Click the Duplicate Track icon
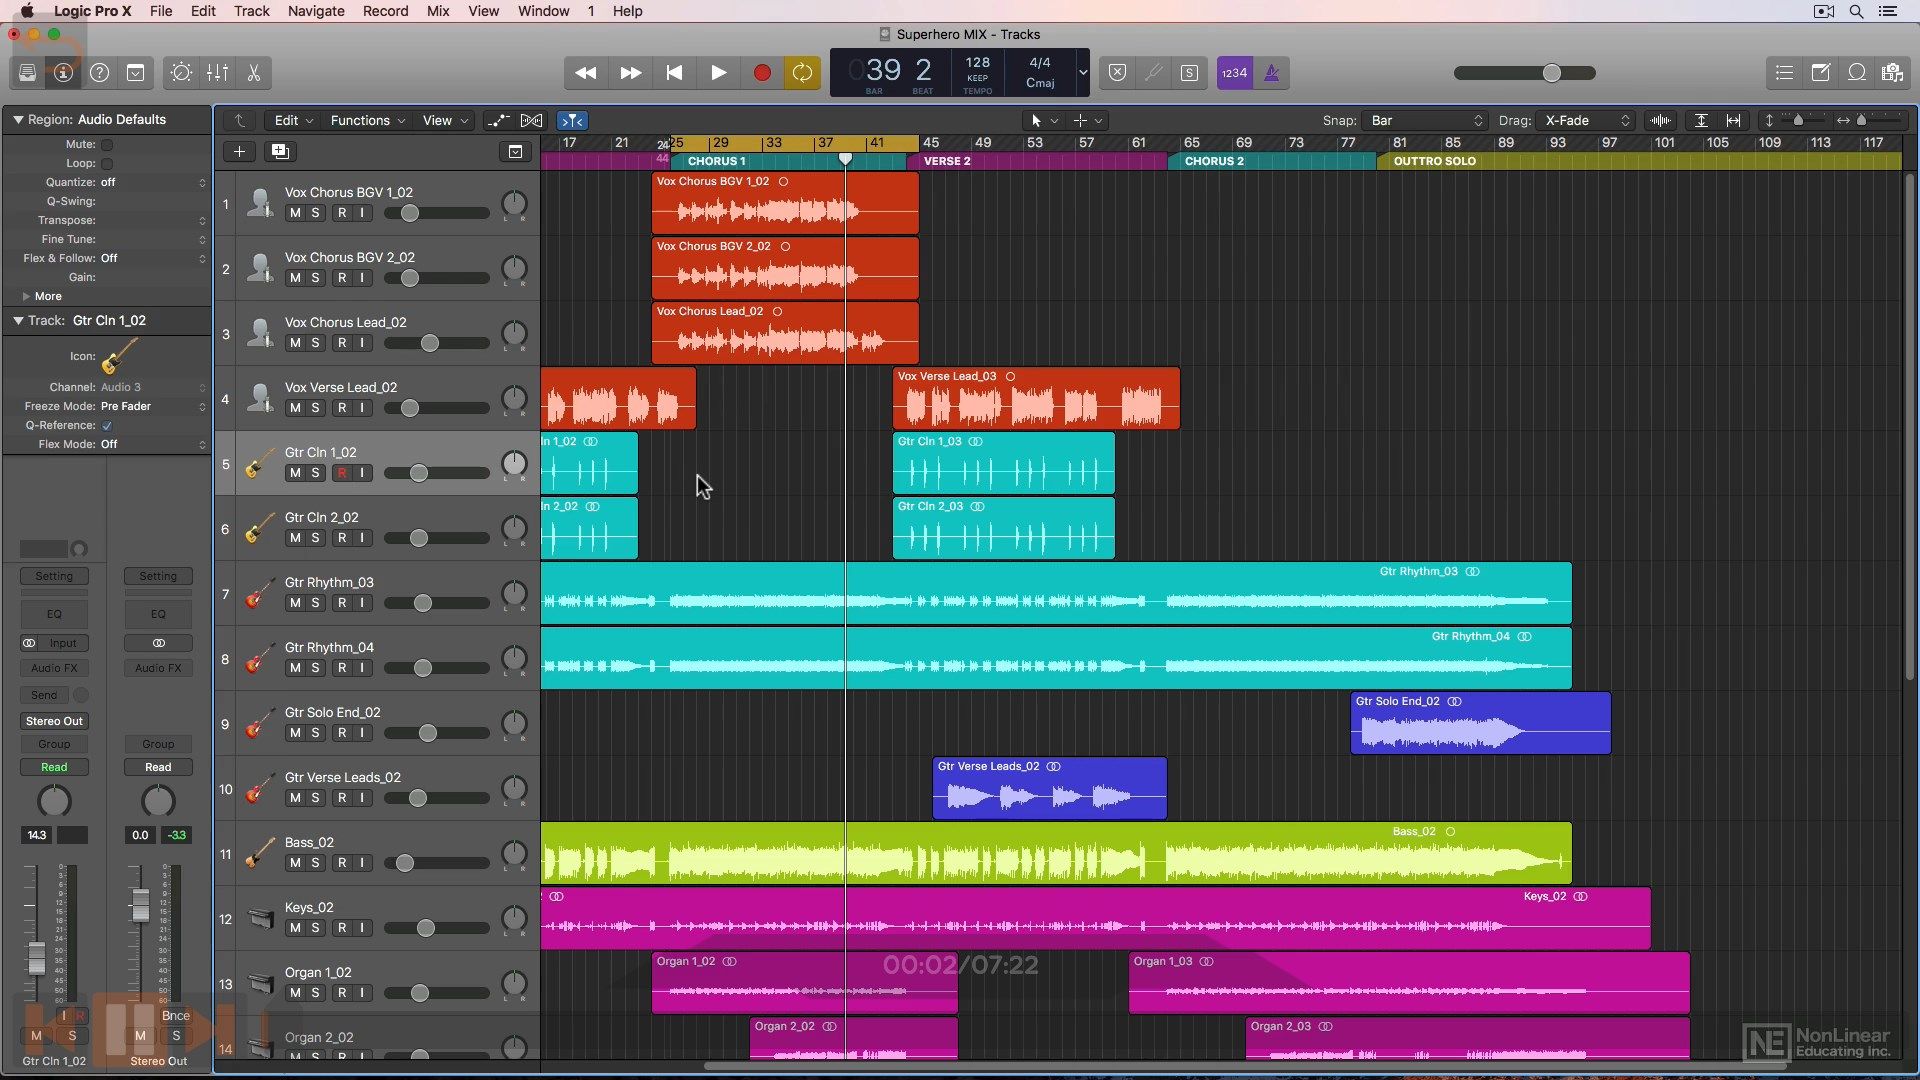Viewport: 1920px width, 1080px height. tap(280, 152)
